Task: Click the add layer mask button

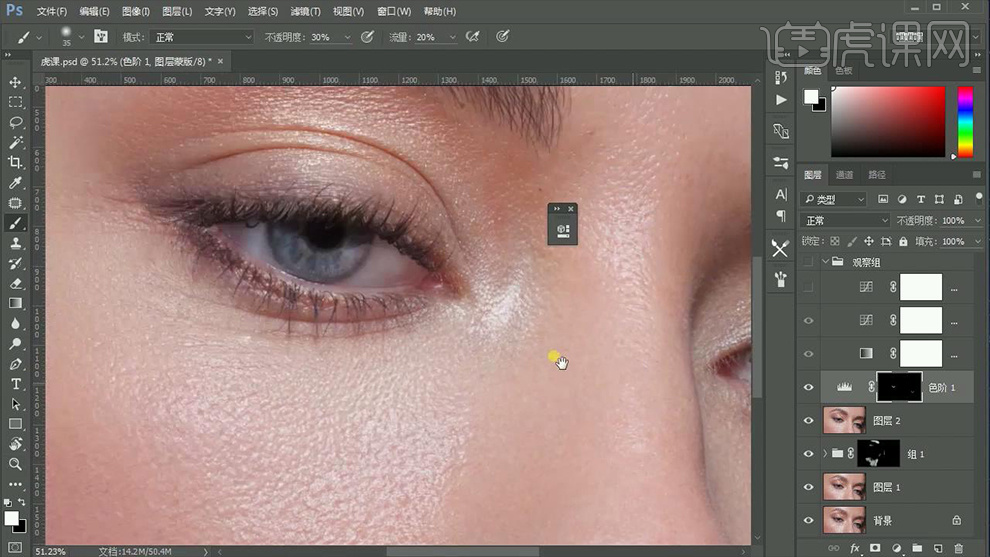Action: coord(875,548)
